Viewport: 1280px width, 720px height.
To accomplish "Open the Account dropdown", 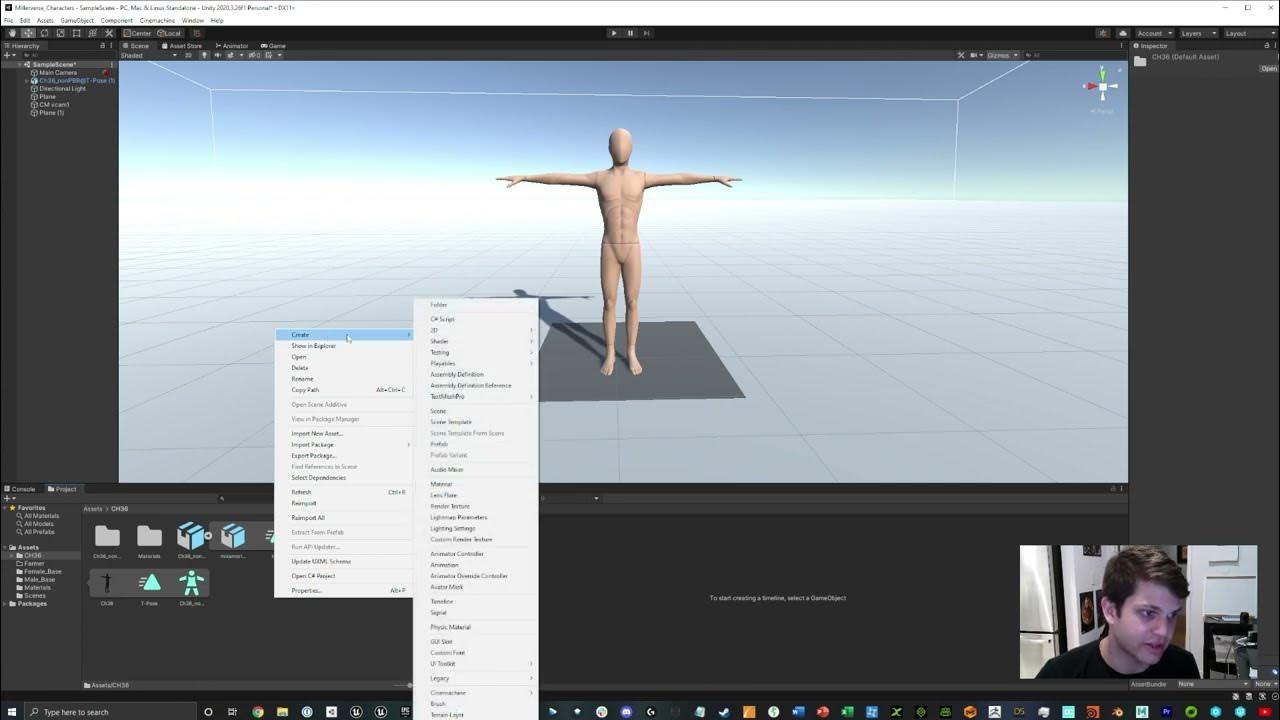I will (1154, 33).
